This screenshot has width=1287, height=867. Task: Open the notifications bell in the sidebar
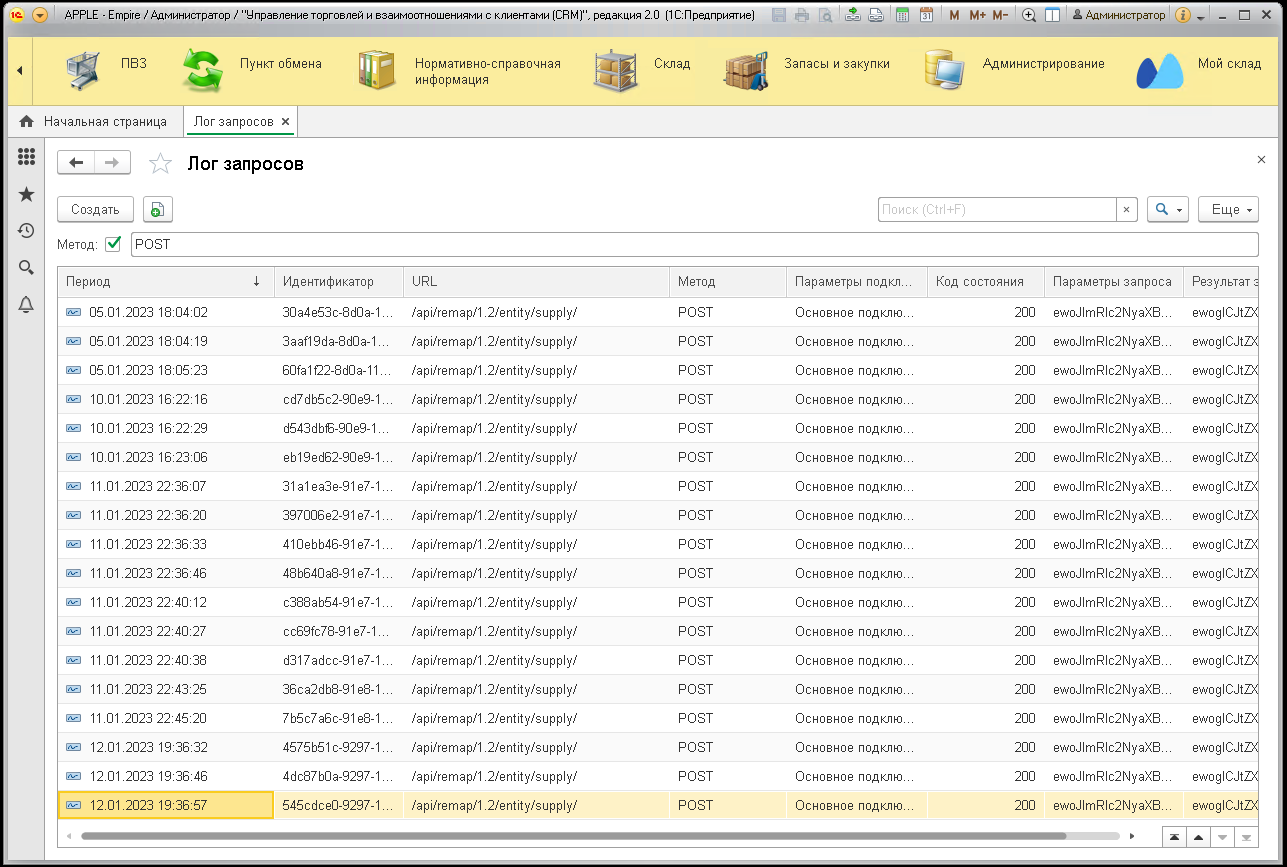click(27, 305)
